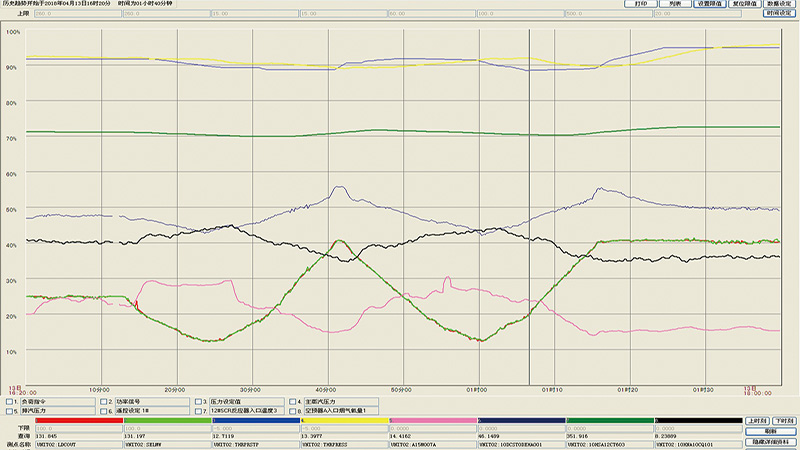Click point name field UNIT02:LDCOUT

(79, 444)
